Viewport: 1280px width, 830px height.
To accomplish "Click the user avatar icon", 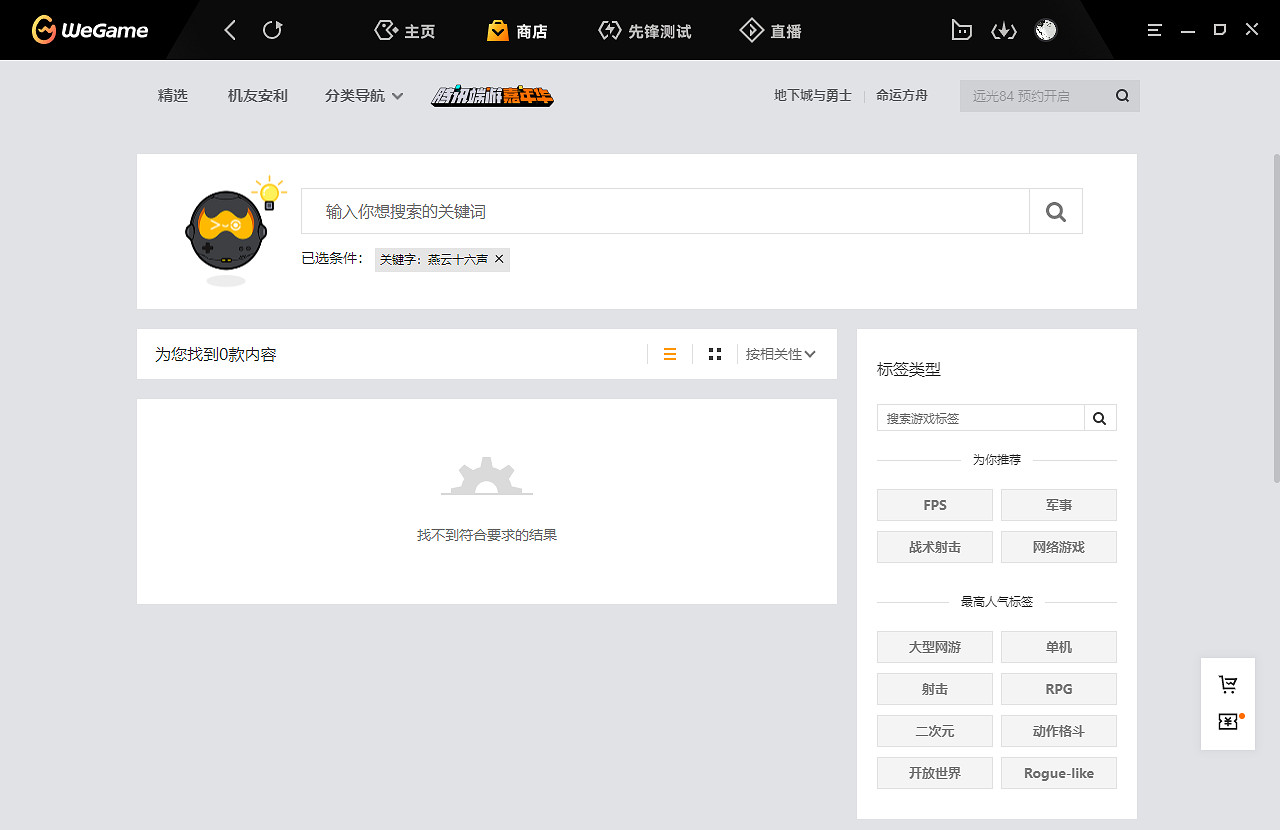I will 1045,30.
